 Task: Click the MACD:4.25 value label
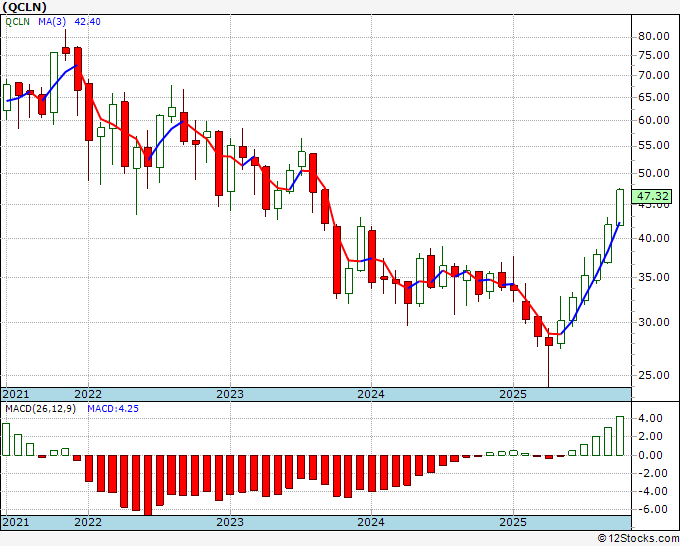[x=113, y=409]
